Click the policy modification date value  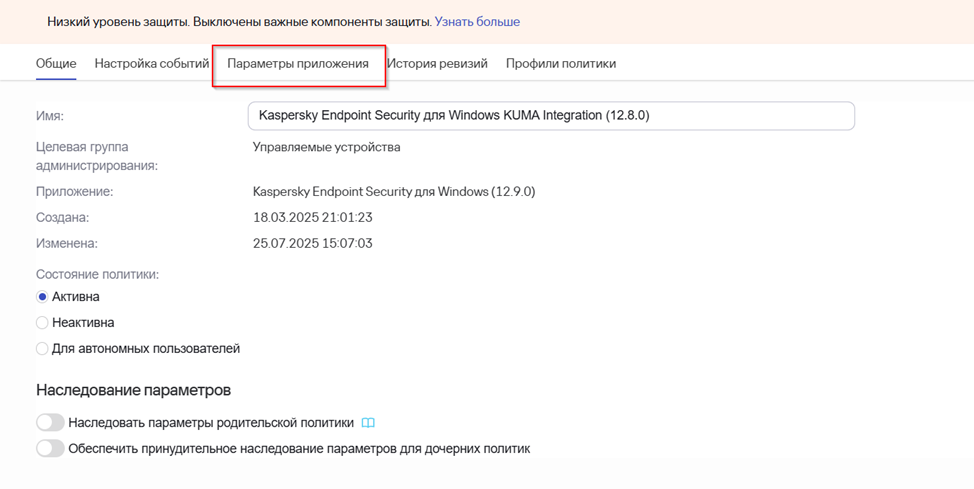tap(313, 243)
